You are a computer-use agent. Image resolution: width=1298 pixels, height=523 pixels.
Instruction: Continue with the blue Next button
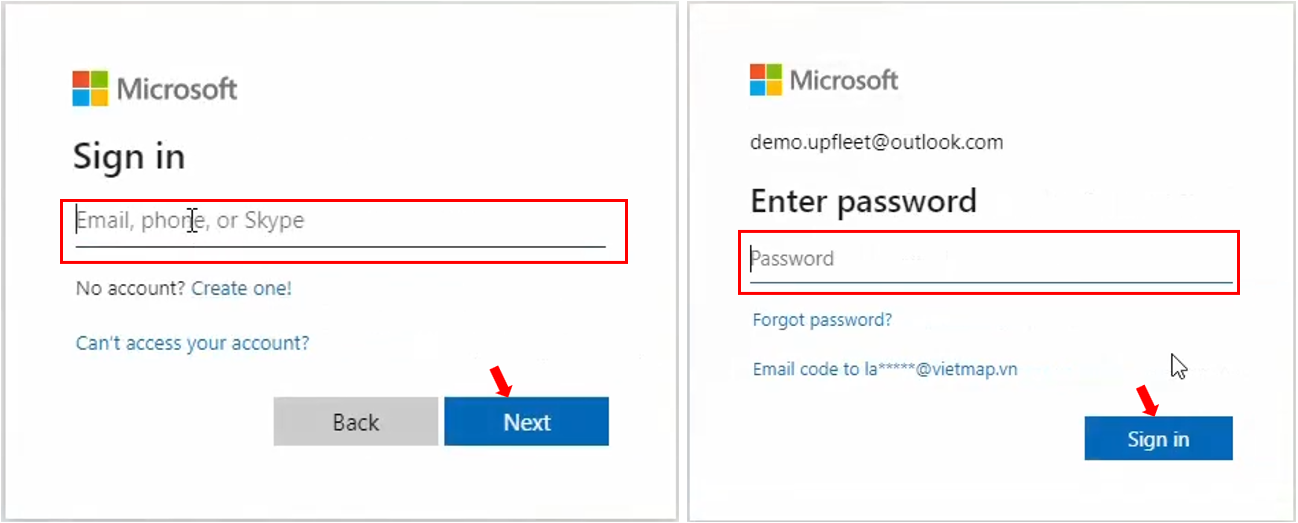click(x=527, y=422)
